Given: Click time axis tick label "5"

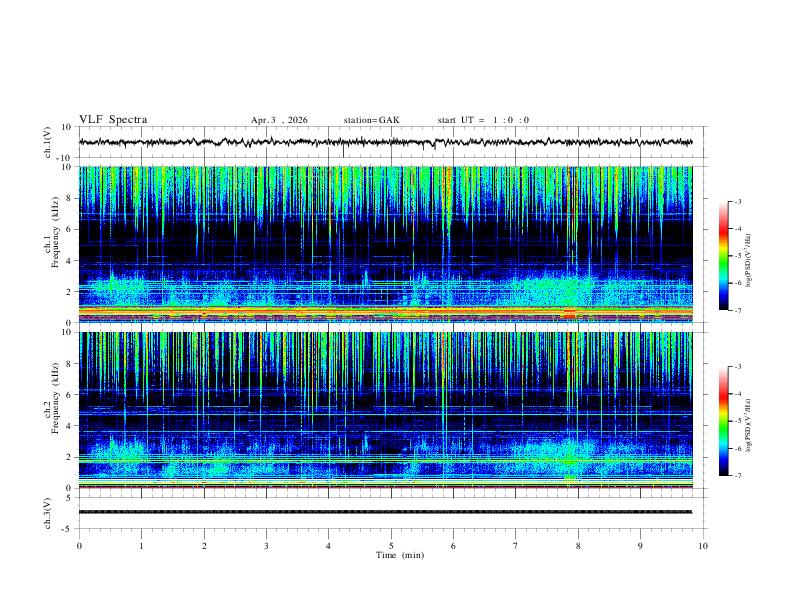Looking at the screenshot, I should (x=391, y=546).
